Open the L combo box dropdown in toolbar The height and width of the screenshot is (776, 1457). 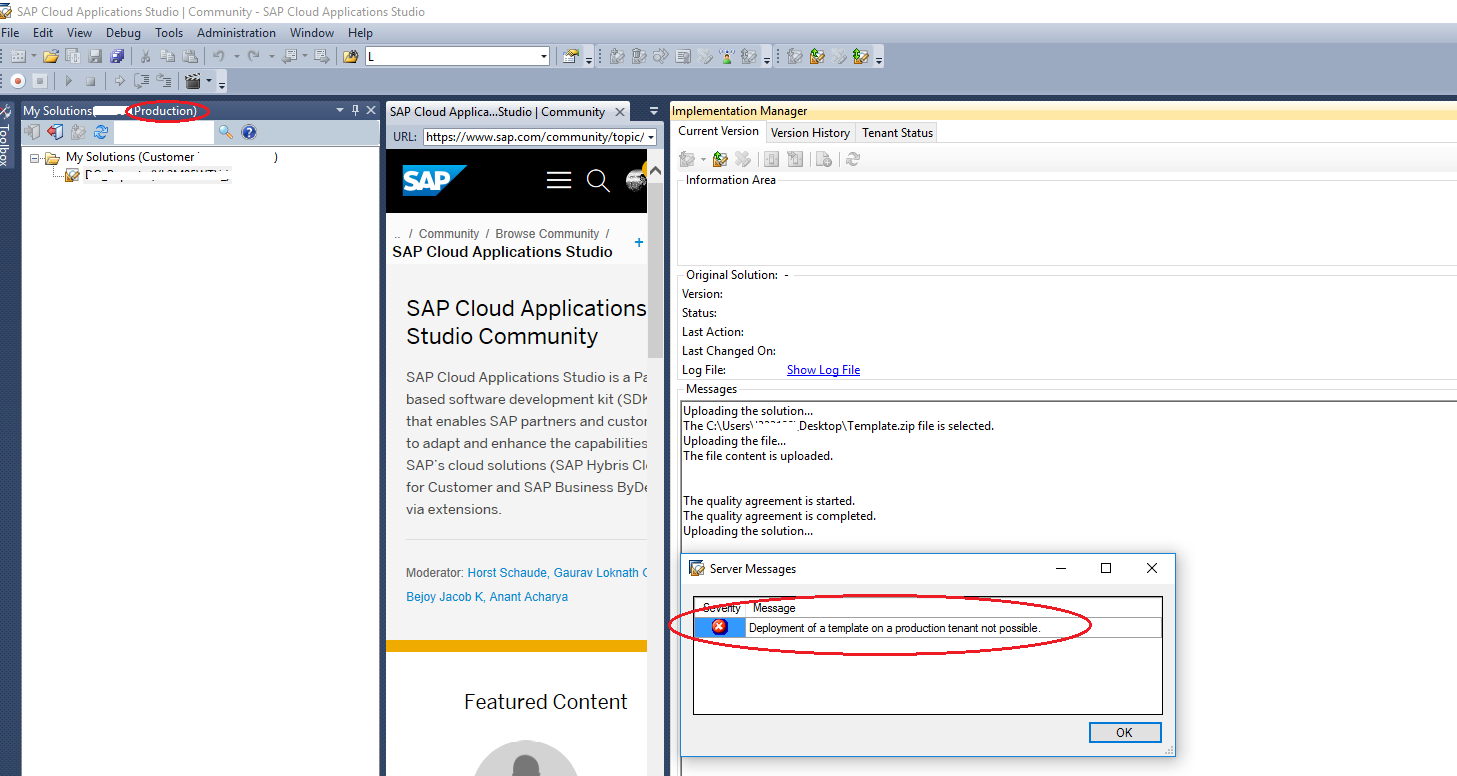[x=544, y=57]
